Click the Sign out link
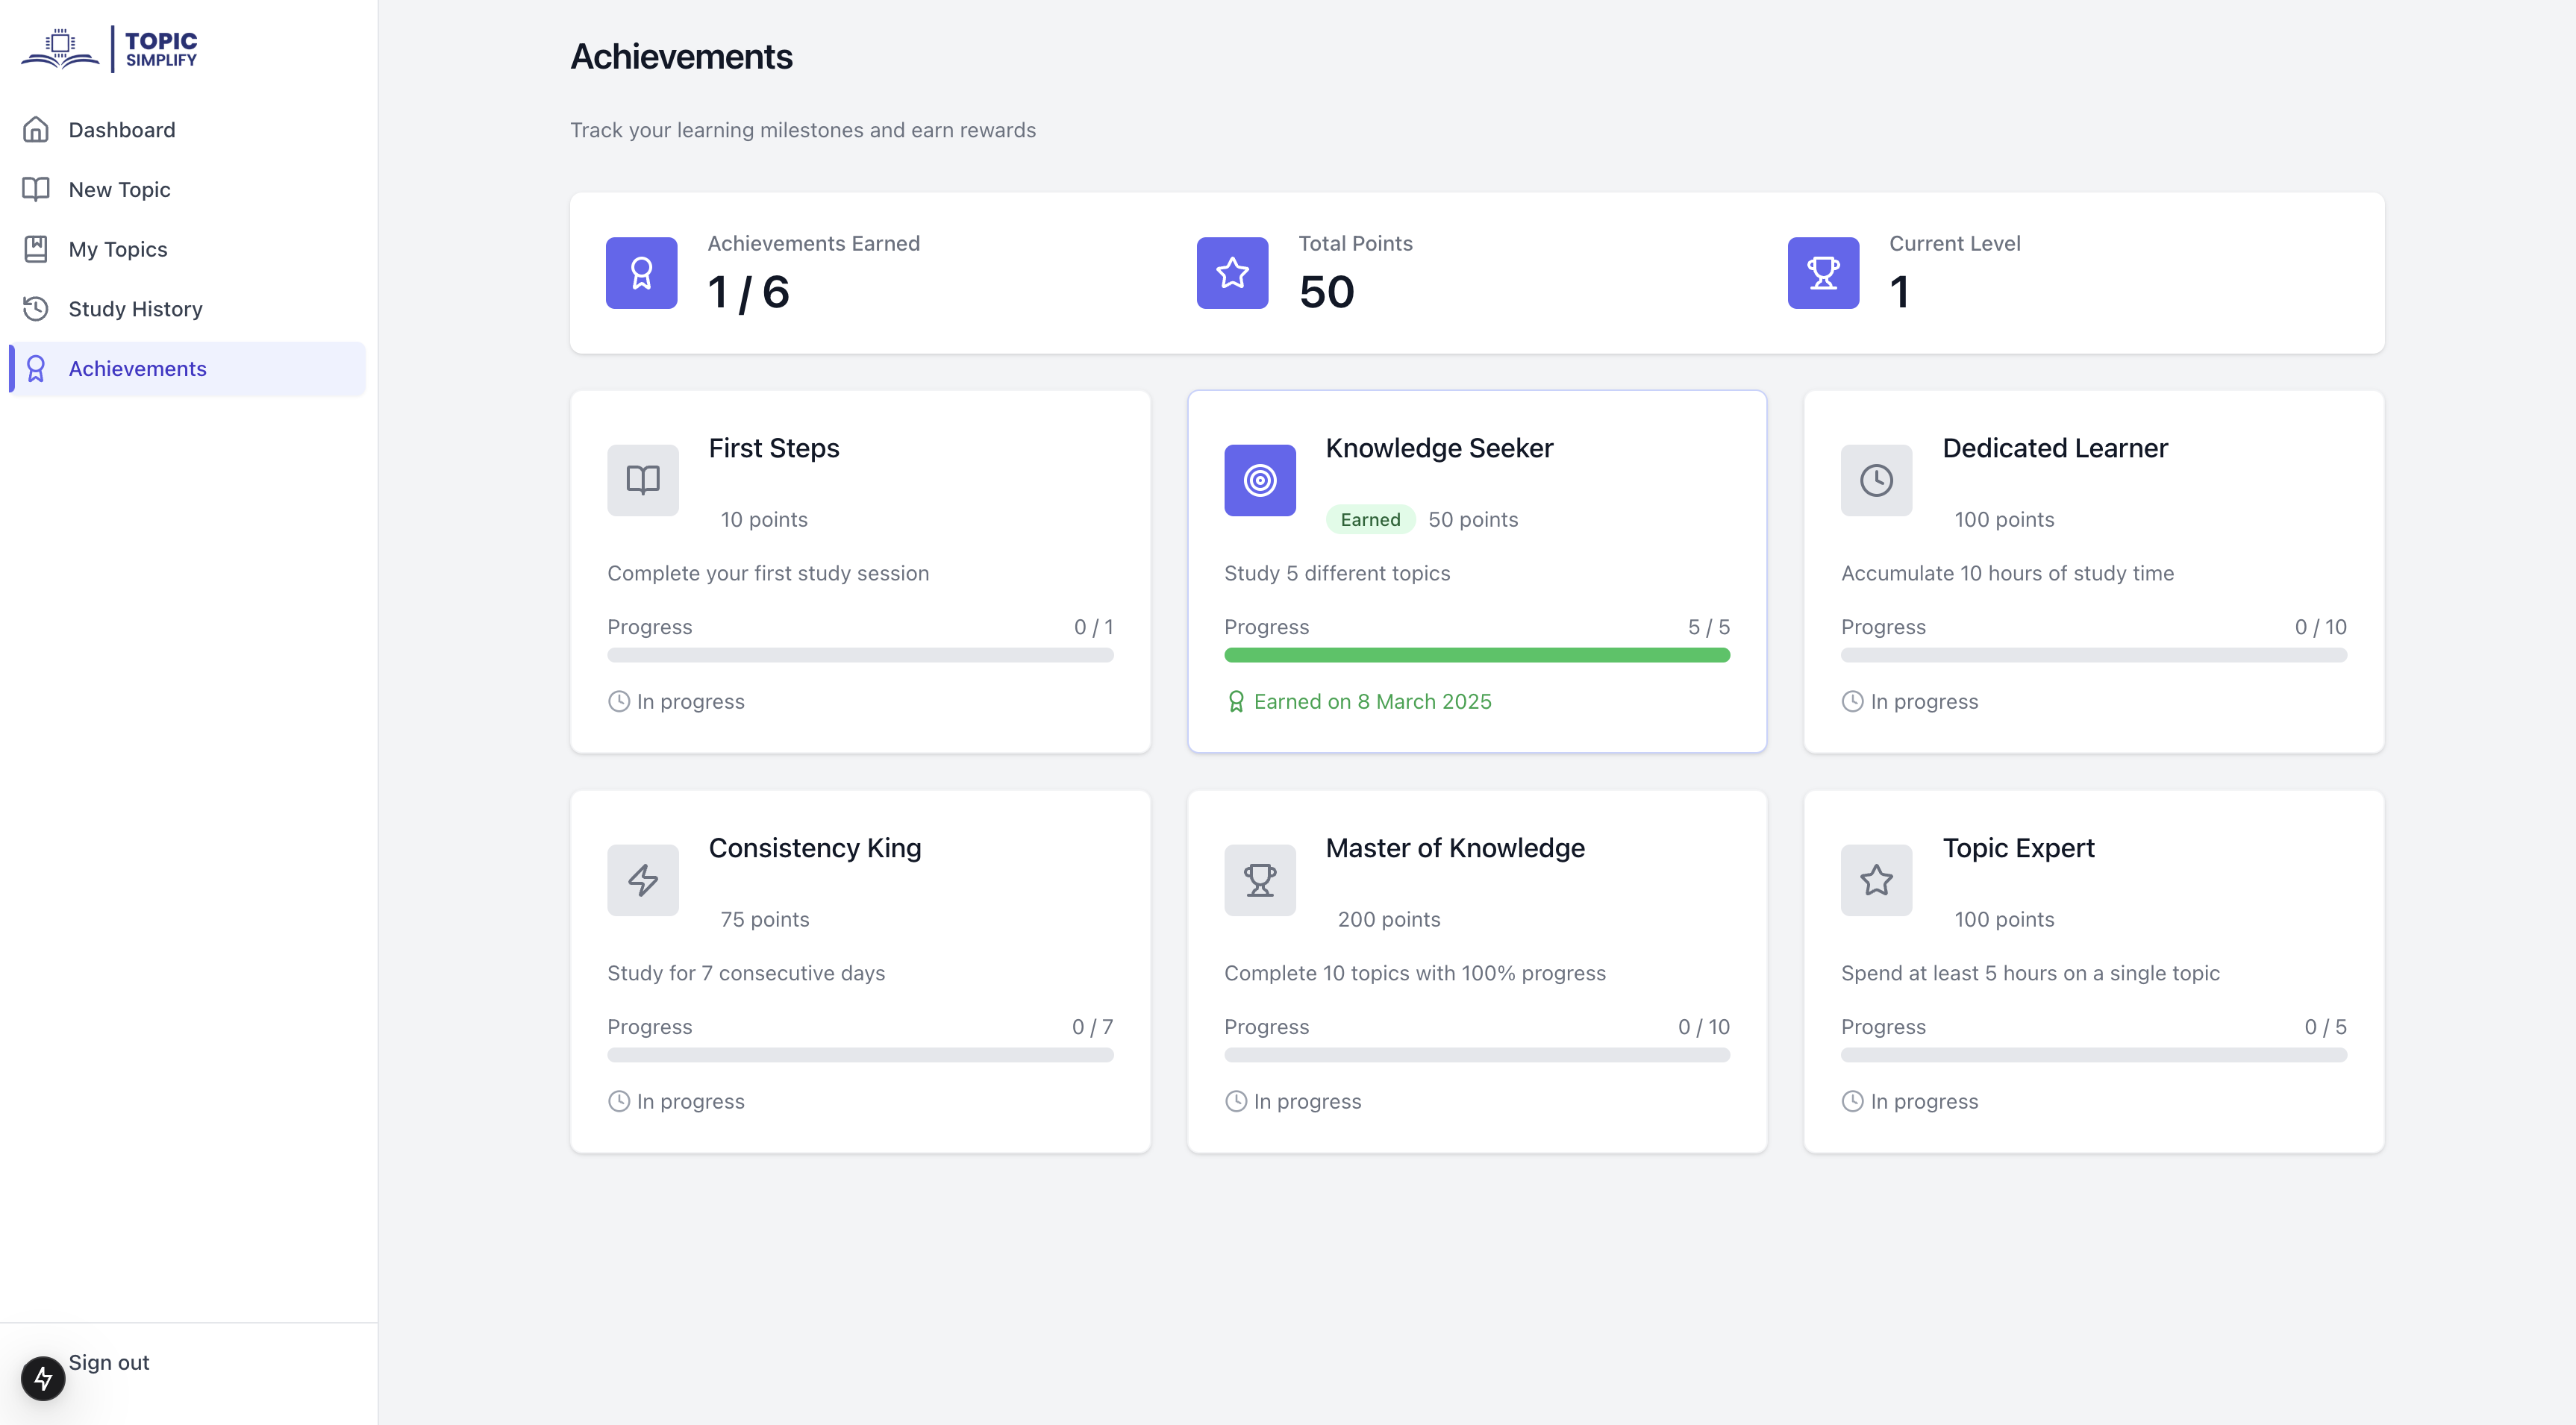 pyautogui.click(x=108, y=1362)
